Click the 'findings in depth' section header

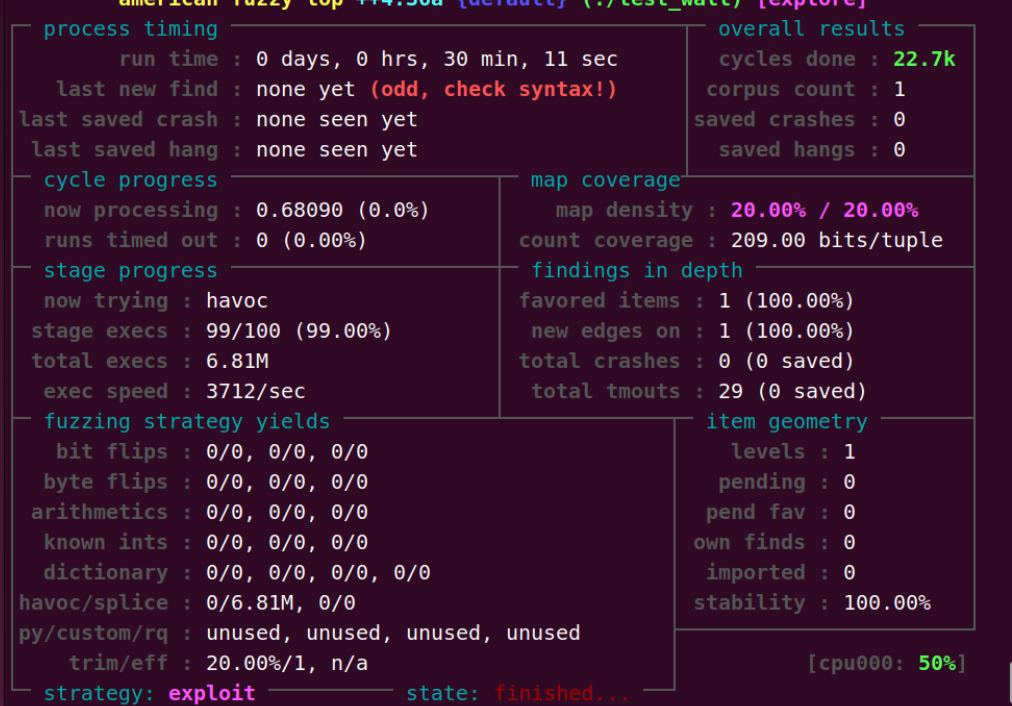636,270
